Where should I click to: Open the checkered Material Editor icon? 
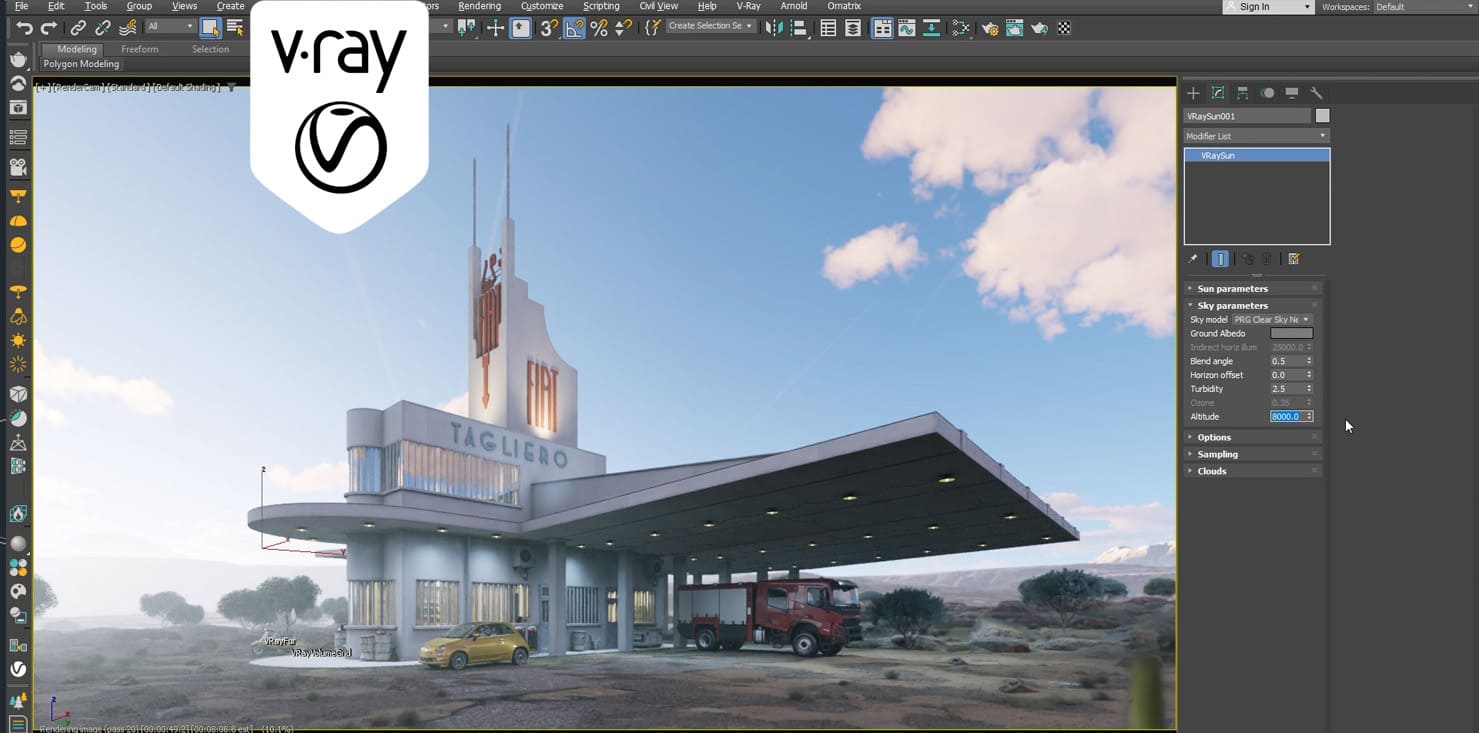[x=1064, y=28]
